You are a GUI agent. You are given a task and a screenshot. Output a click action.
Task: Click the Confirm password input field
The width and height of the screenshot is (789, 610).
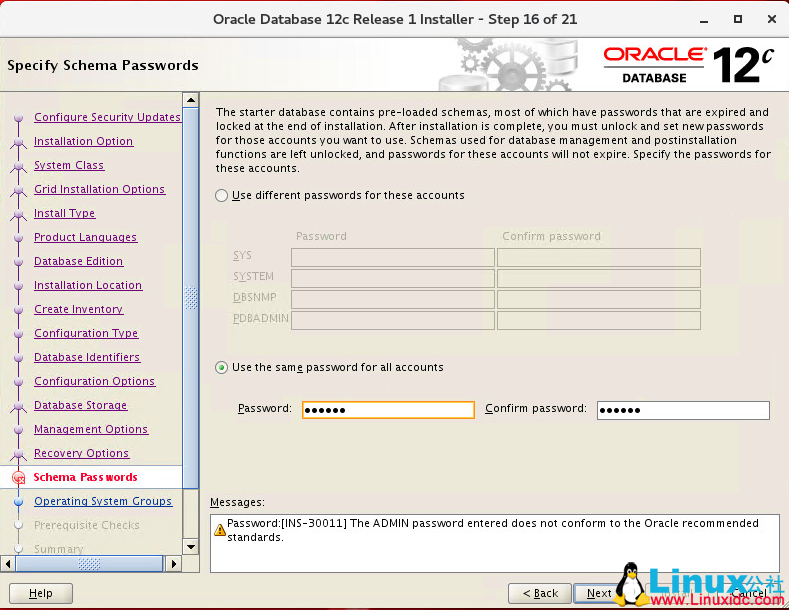(x=683, y=410)
